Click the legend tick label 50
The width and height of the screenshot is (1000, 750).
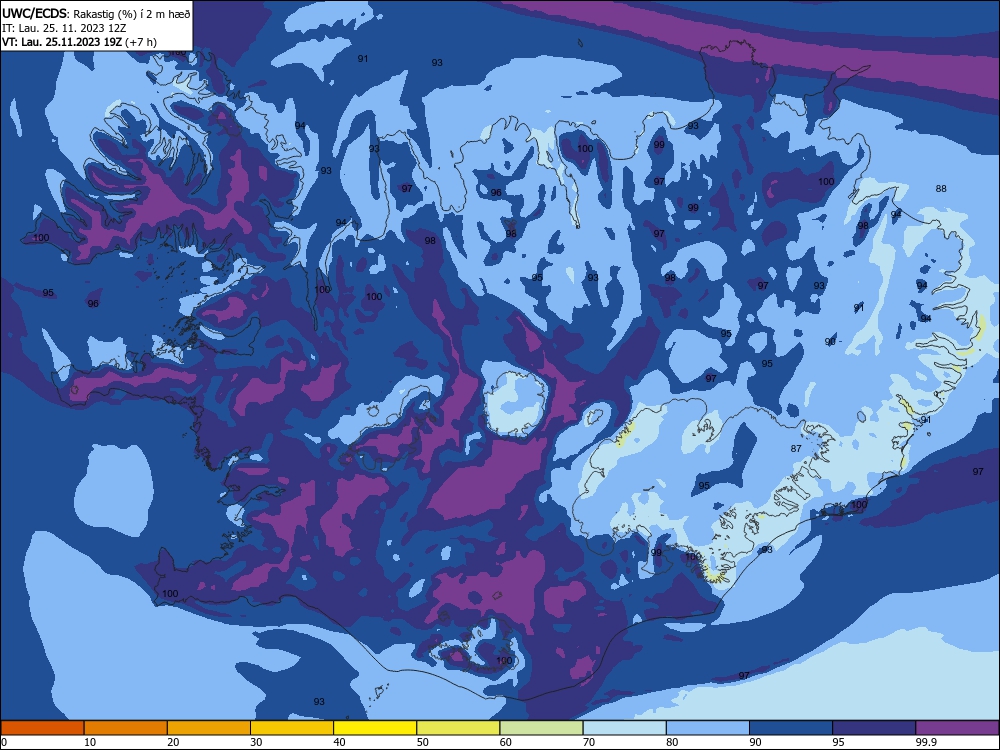pyautogui.click(x=423, y=742)
